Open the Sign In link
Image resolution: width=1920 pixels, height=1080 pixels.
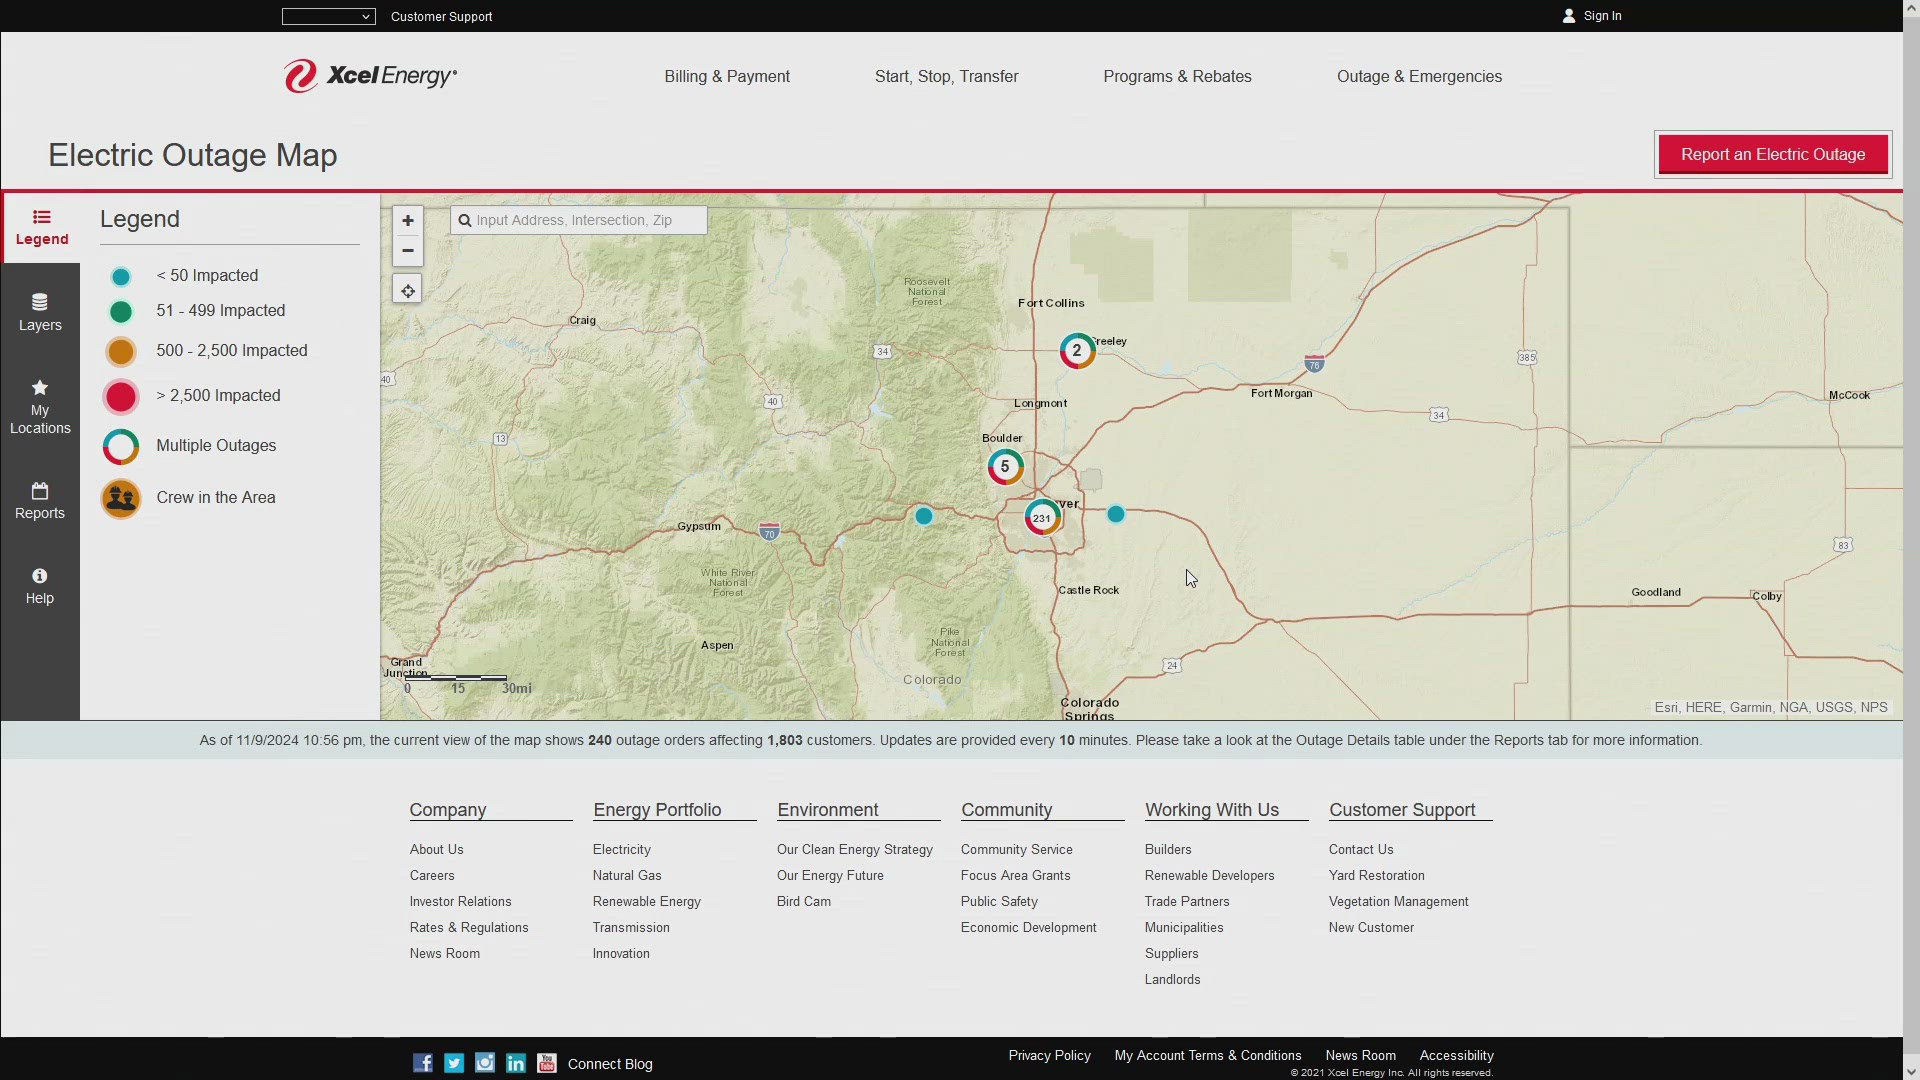[x=1602, y=16]
